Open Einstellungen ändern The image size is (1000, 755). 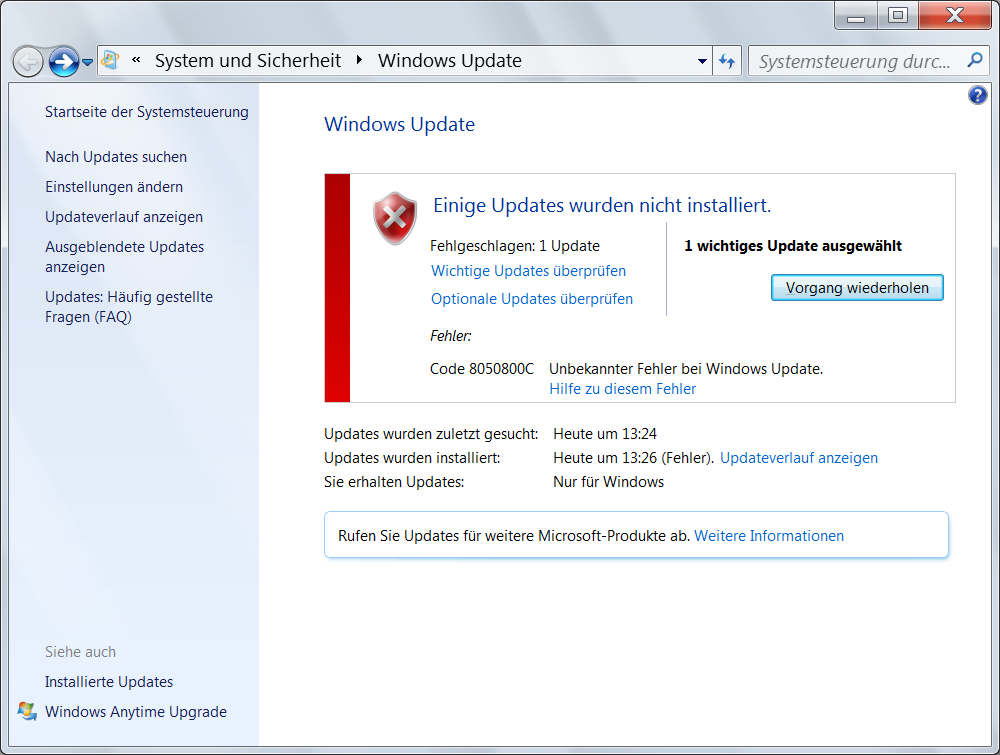pos(114,187)
